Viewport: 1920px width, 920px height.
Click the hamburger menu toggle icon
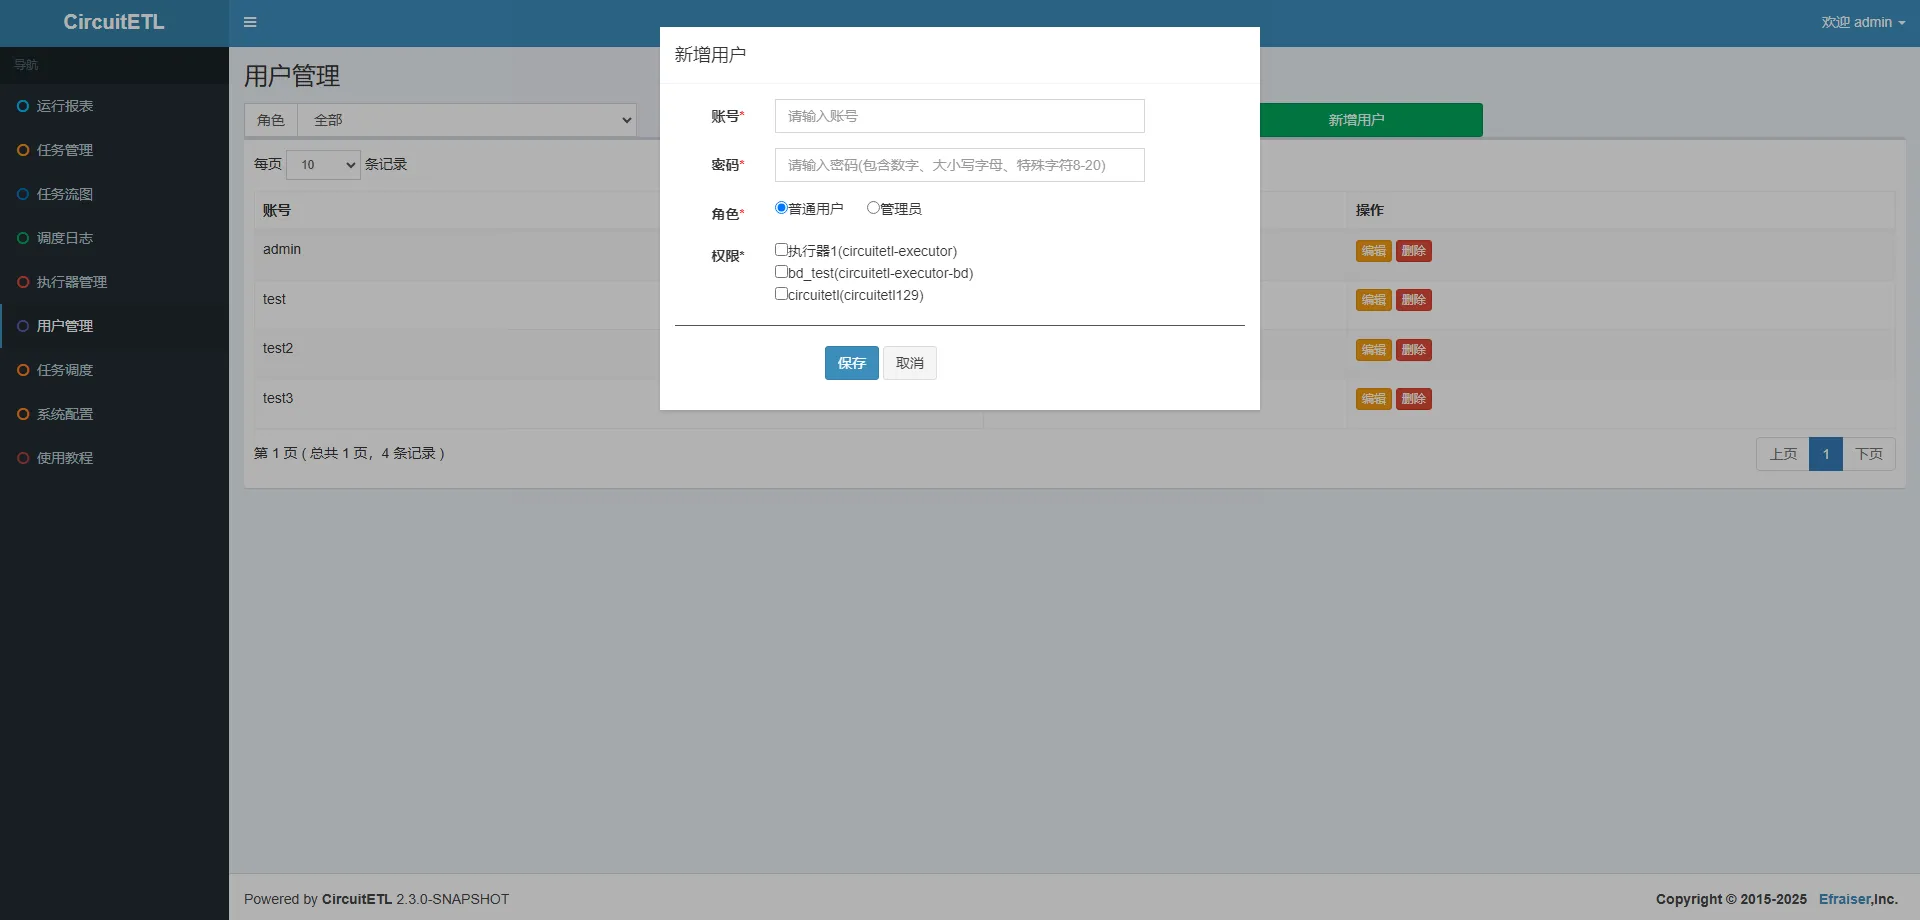pos(250,22)
